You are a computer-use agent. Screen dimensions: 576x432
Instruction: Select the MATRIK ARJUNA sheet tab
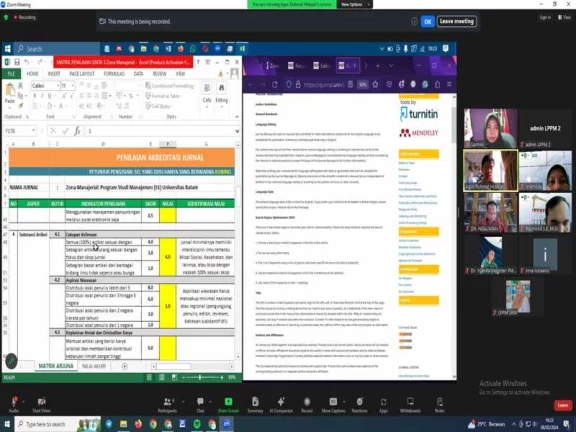point(56,366)
